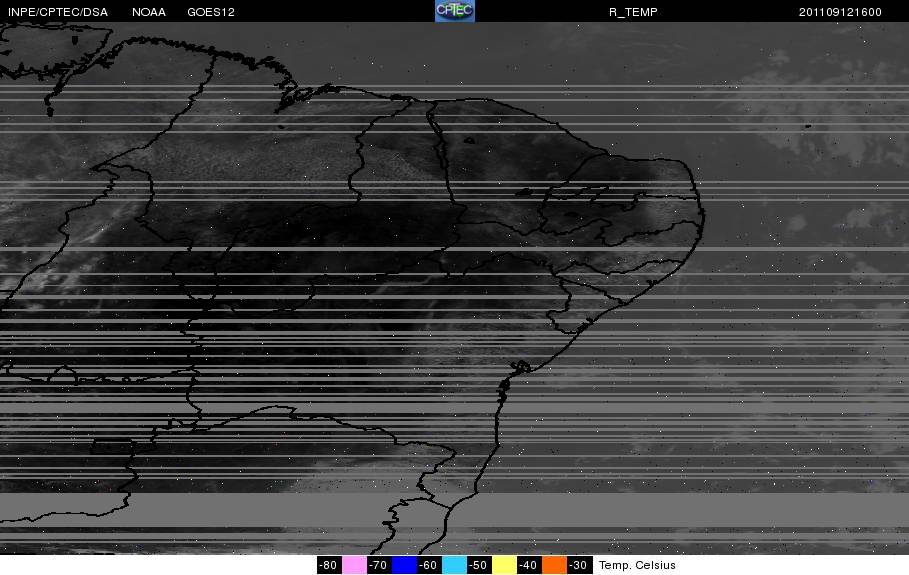Click the R_TEMP product label
Image resolution: width=909 pixels, height=575 pixels.
point(633,12)
